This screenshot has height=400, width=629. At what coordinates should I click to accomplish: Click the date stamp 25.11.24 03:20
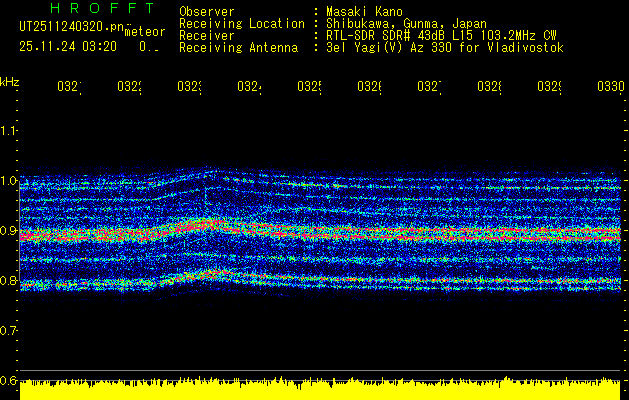[x=68, y=47]
